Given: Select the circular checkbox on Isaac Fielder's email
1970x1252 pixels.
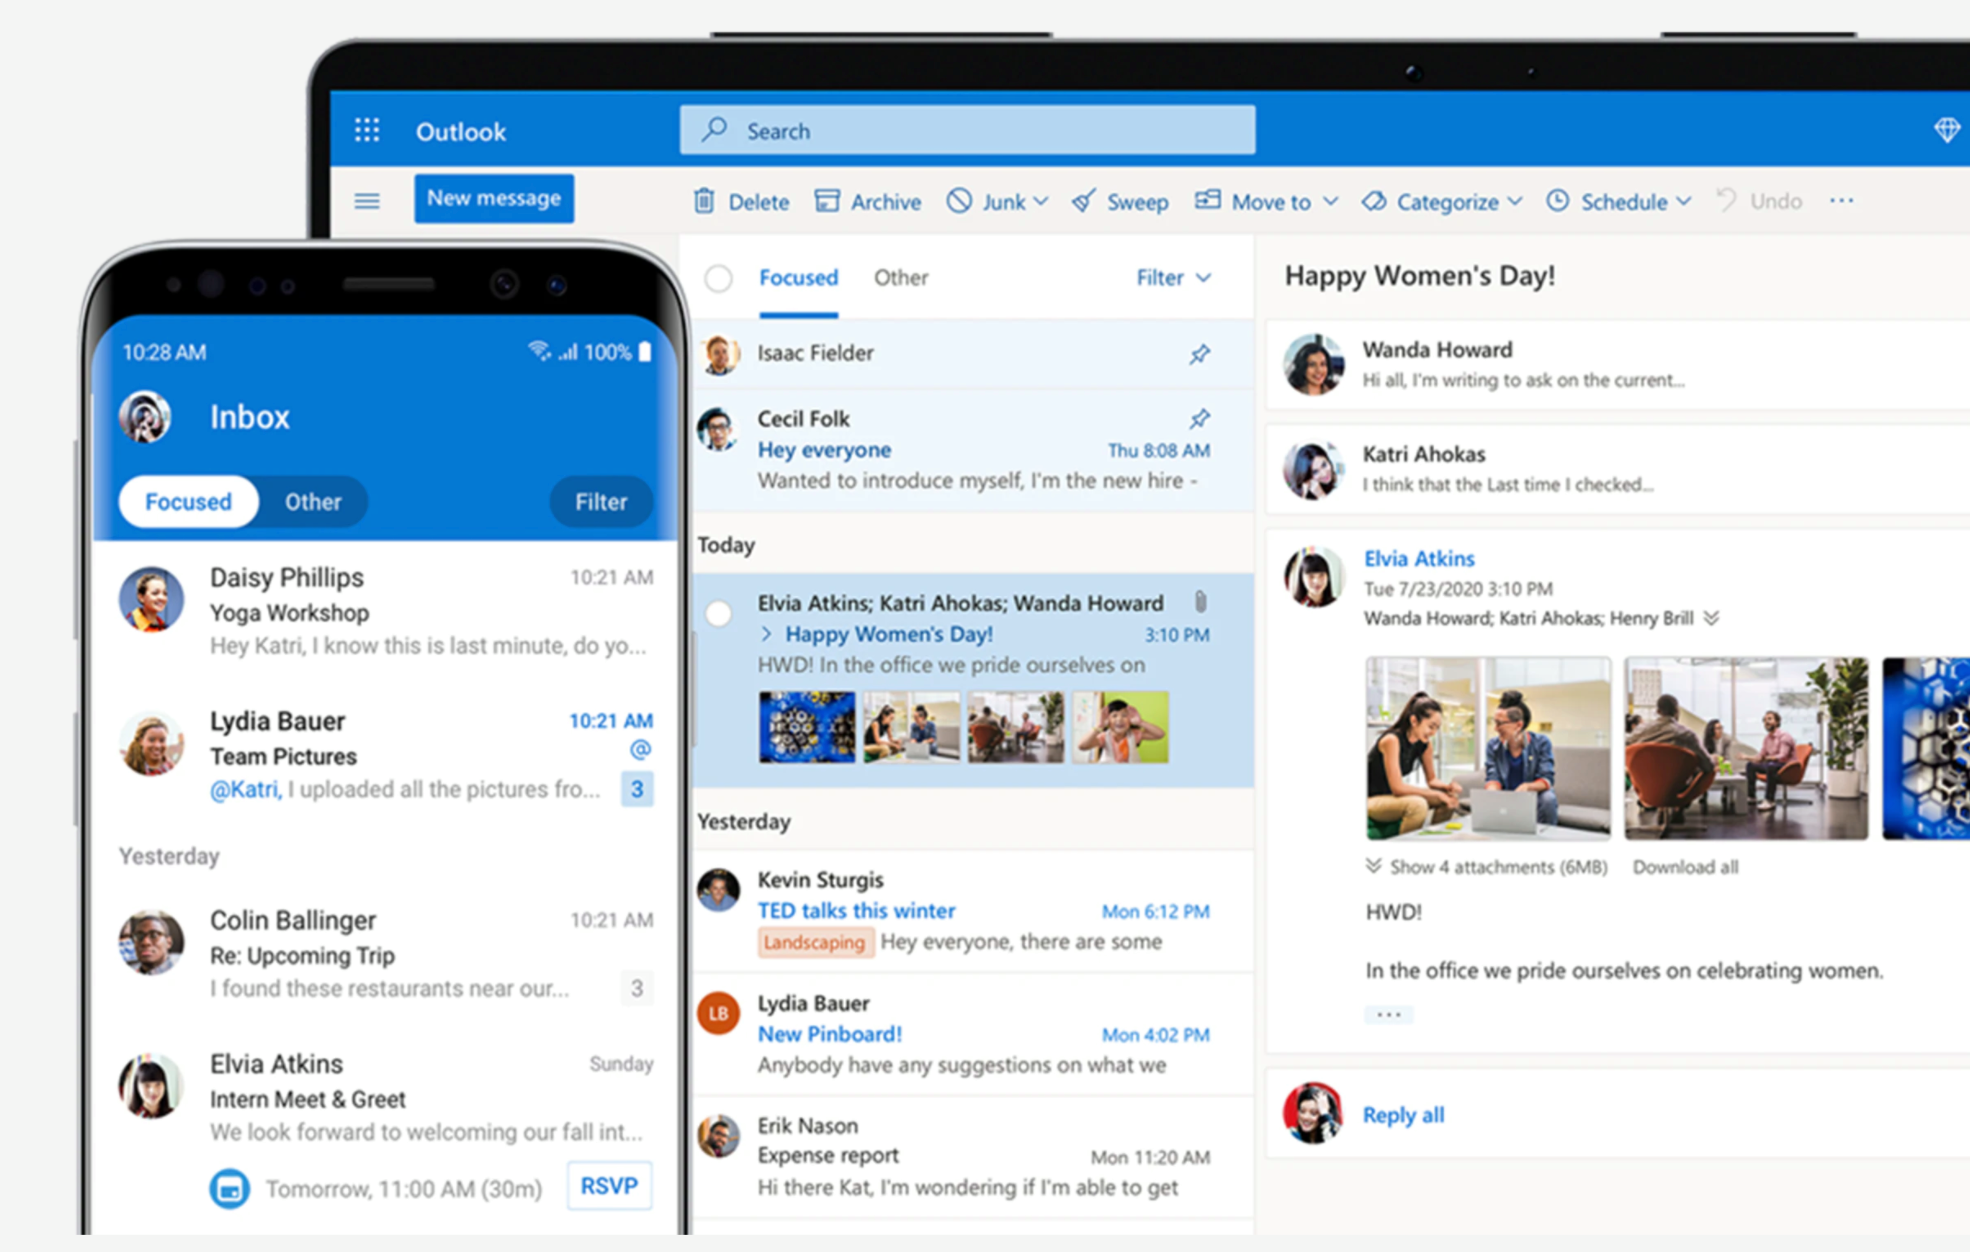Looking at the screenshot, I should click(x=718, y=353).
